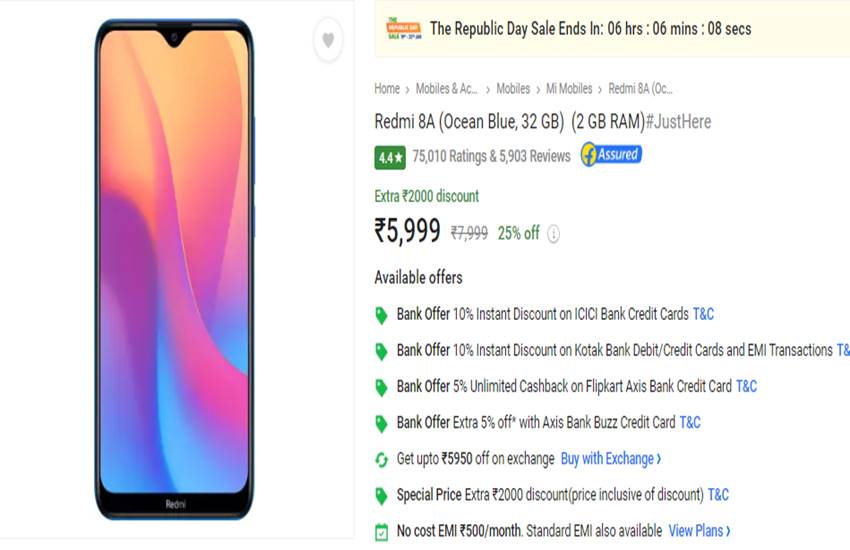Click exchange arrows icon beside Get upto
Viewport: 850px width, 550px height.
click(x=381, y=459)
